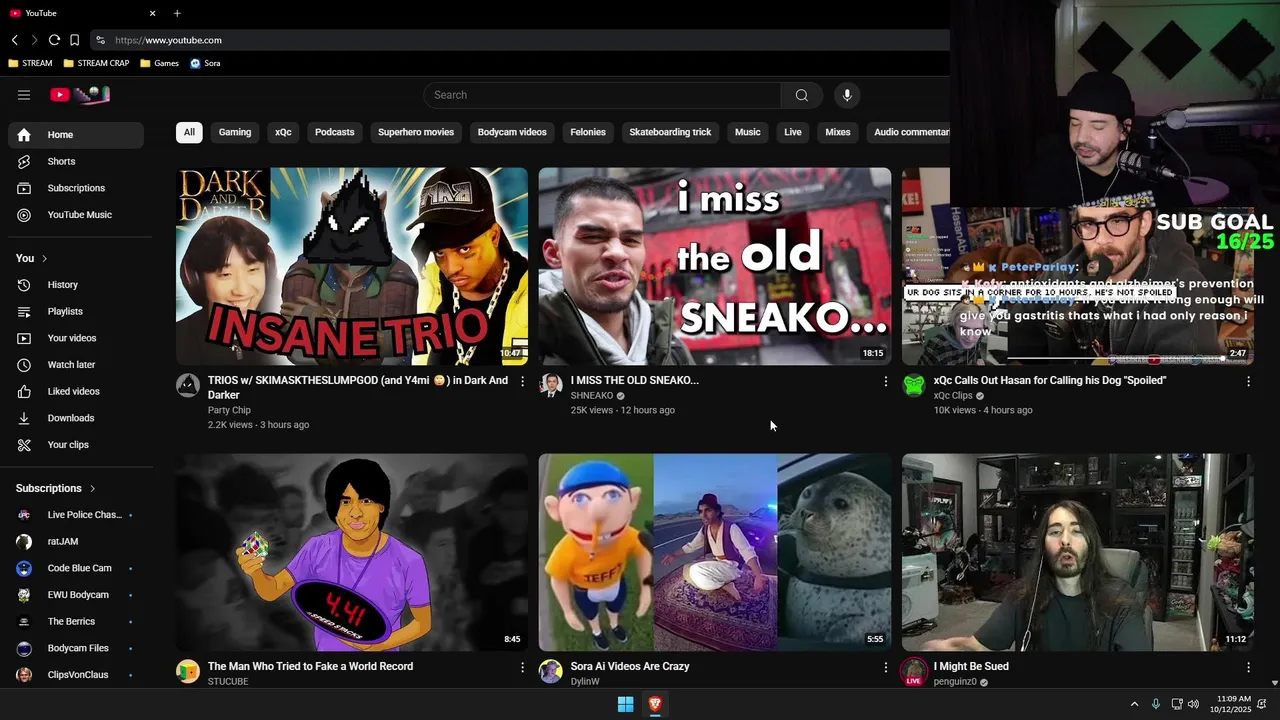Select the xQc filter chip
Image resolution: width=1280 pixels, height=720 pixels.
pyautogui.click(x=283, y=132)
